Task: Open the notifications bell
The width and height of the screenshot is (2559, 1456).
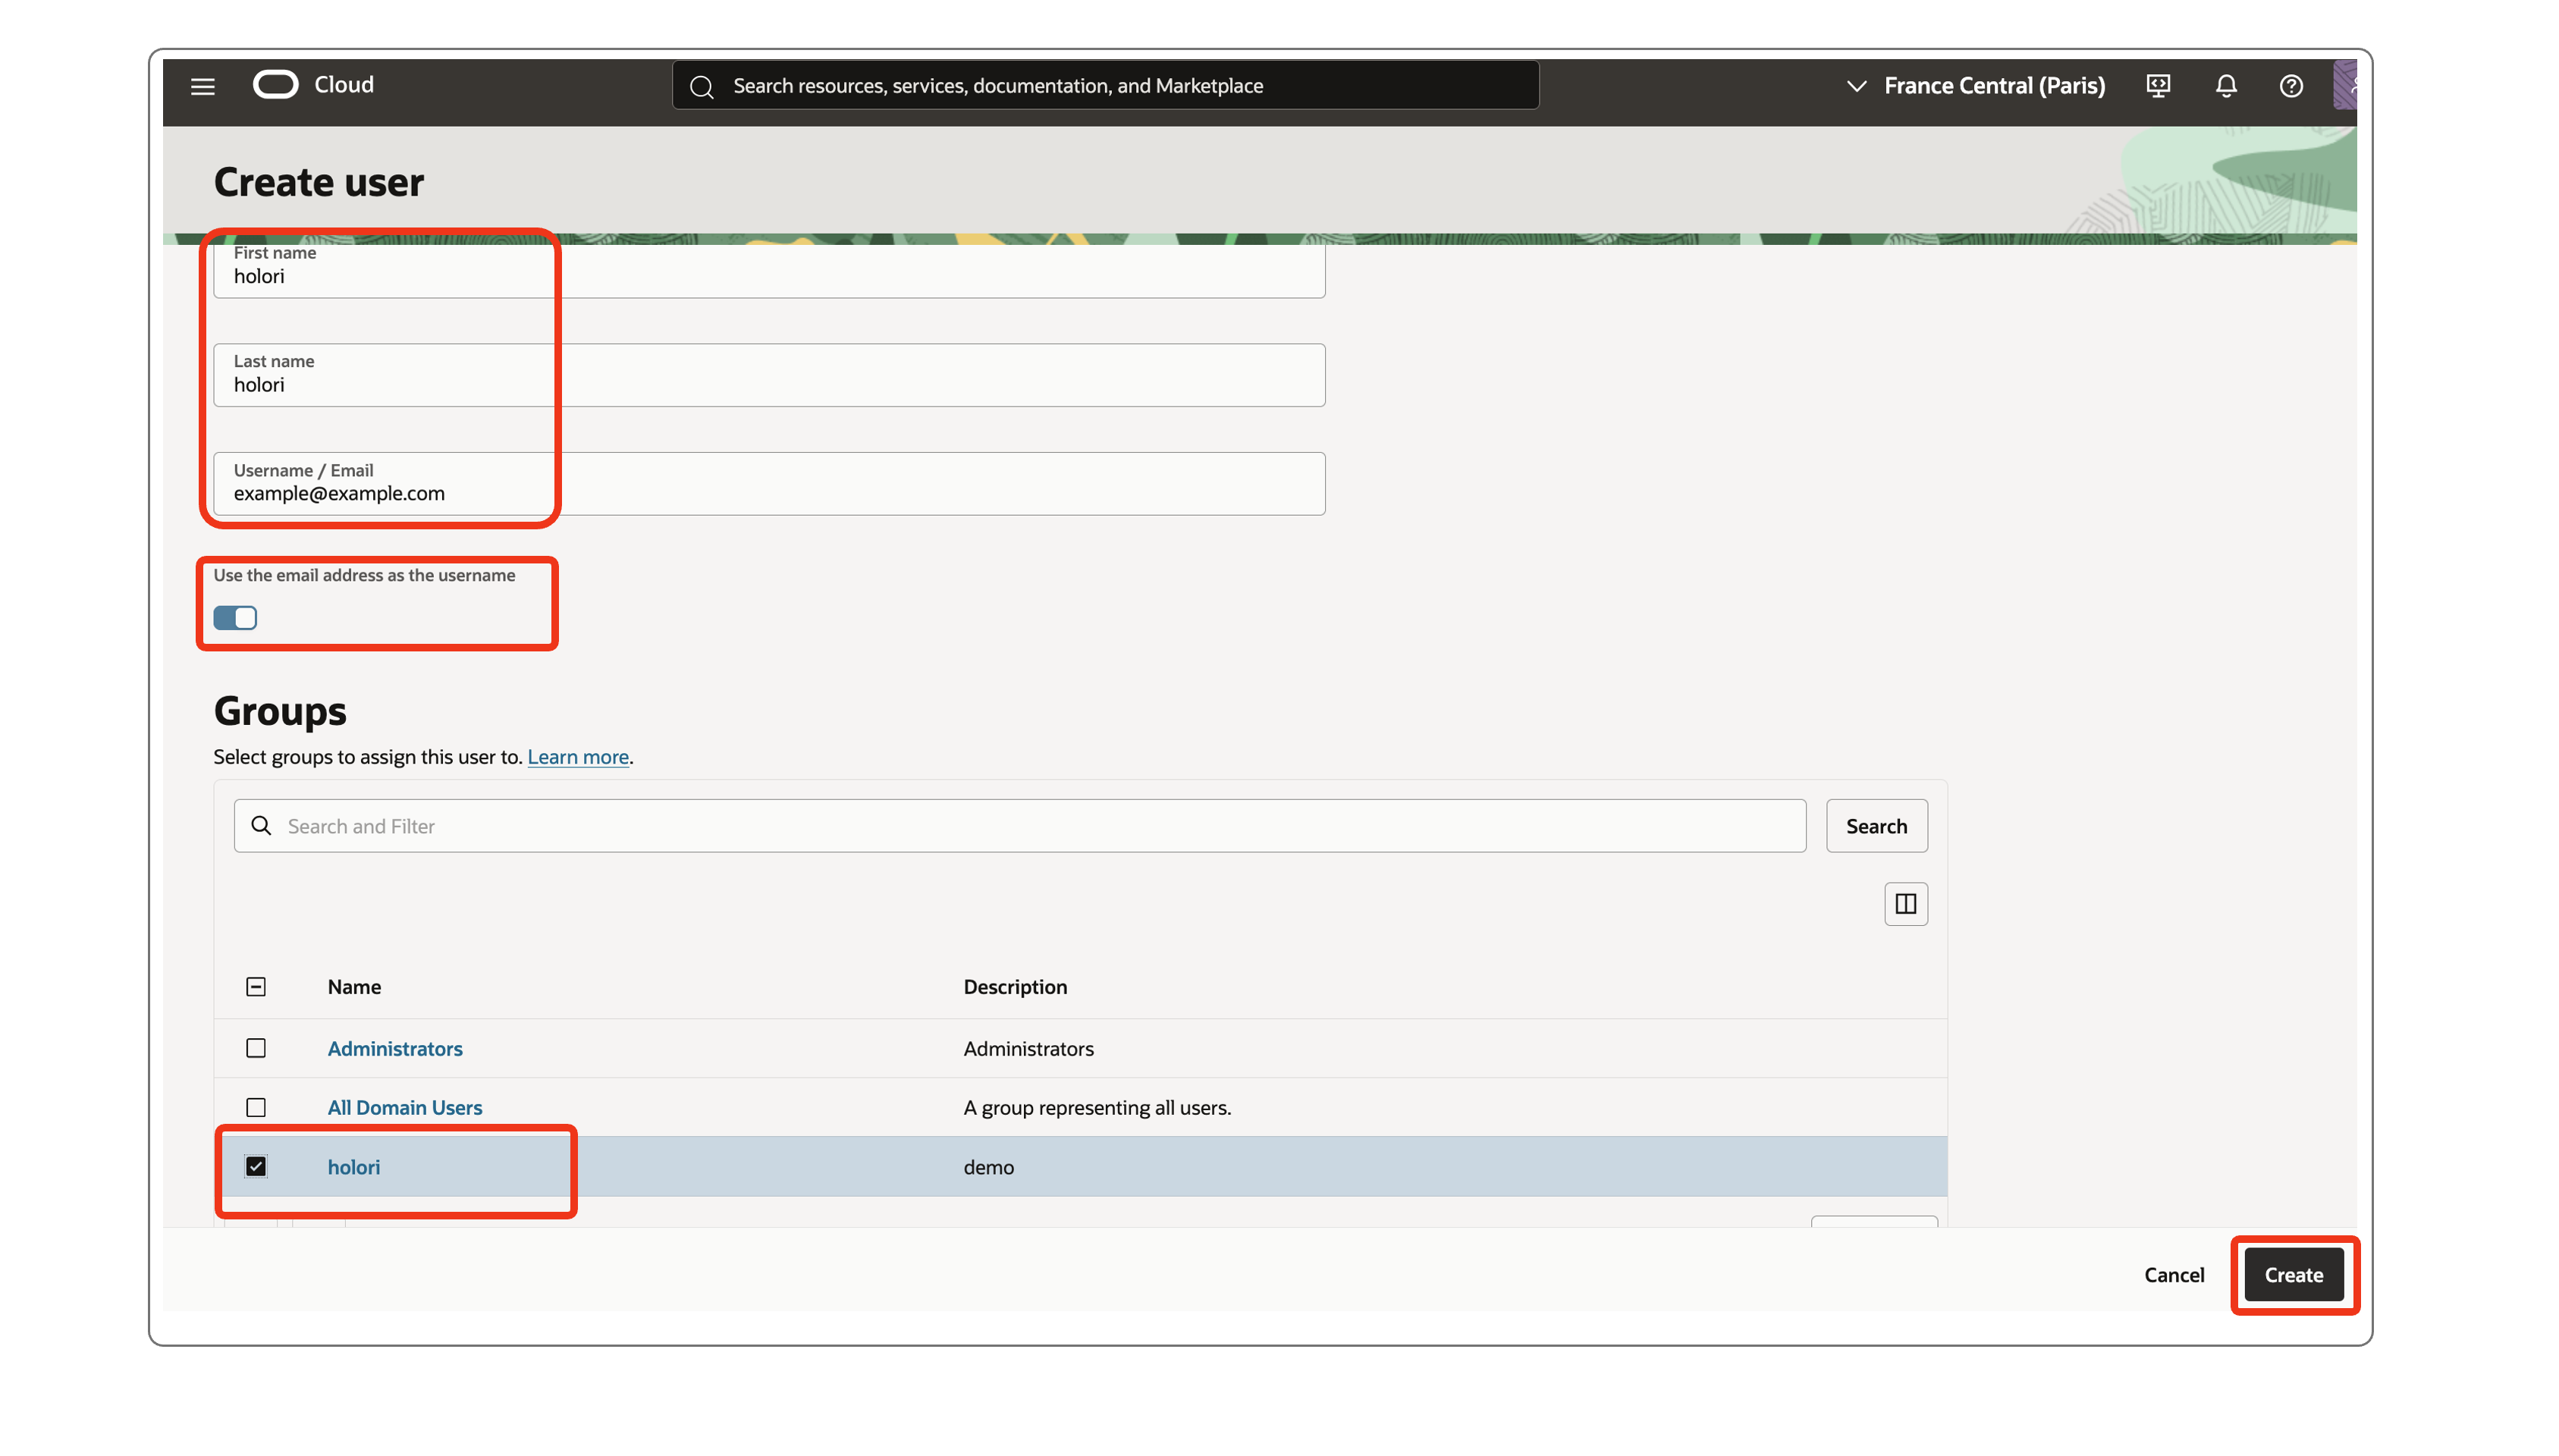Action: [2226, 86]
